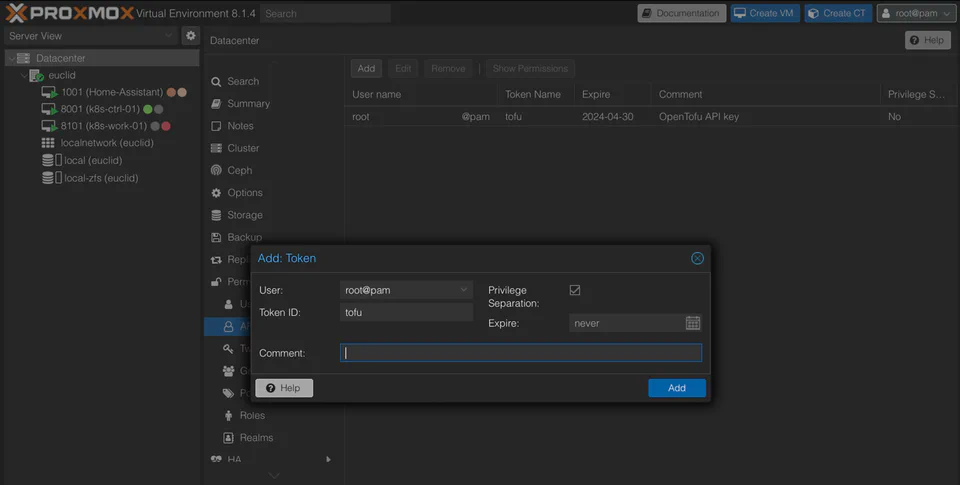Open the Roles menu item
Screen dimensions: 960x485
pos(252,415)
